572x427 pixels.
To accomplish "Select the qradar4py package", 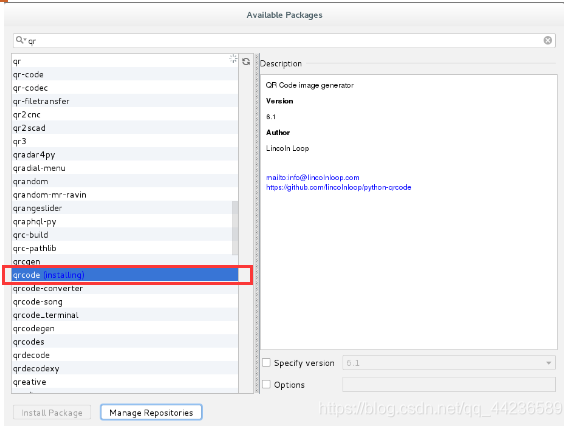I will (125, 155).
